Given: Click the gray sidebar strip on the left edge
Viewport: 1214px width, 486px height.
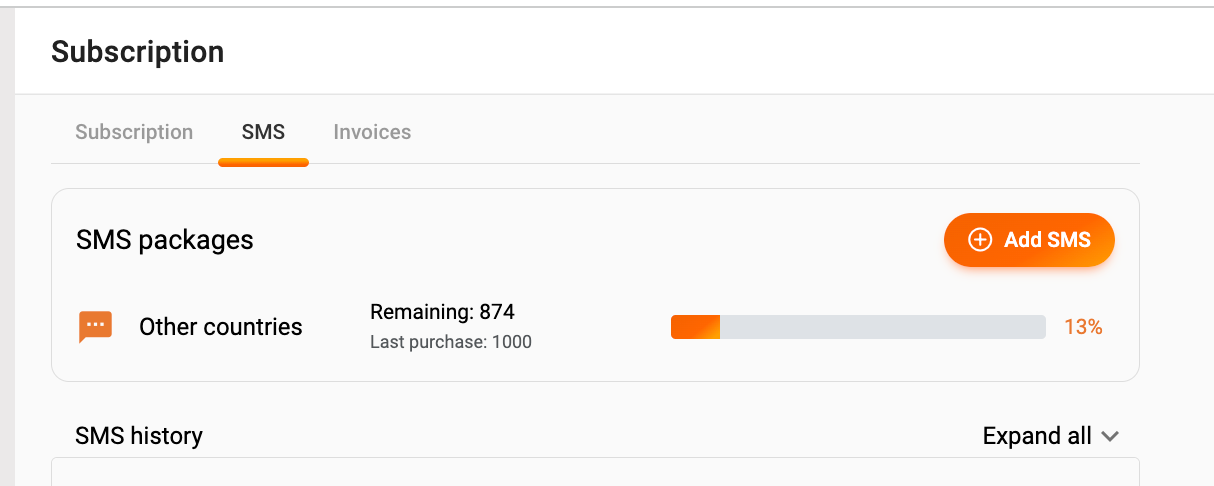Looking at the screenshot, I should 6,250.
